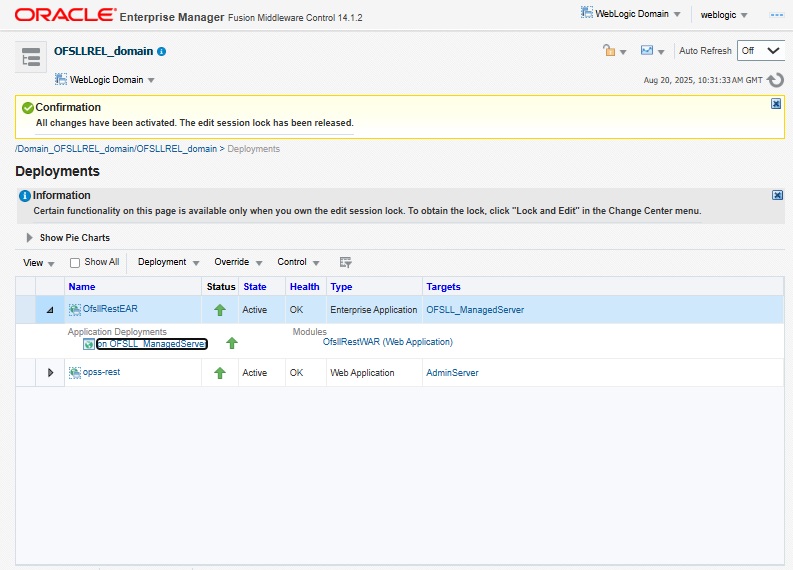Click the Aug 20, 2025 timestamp
This screenshot has width=793, height=570.
tap(702, 80)
